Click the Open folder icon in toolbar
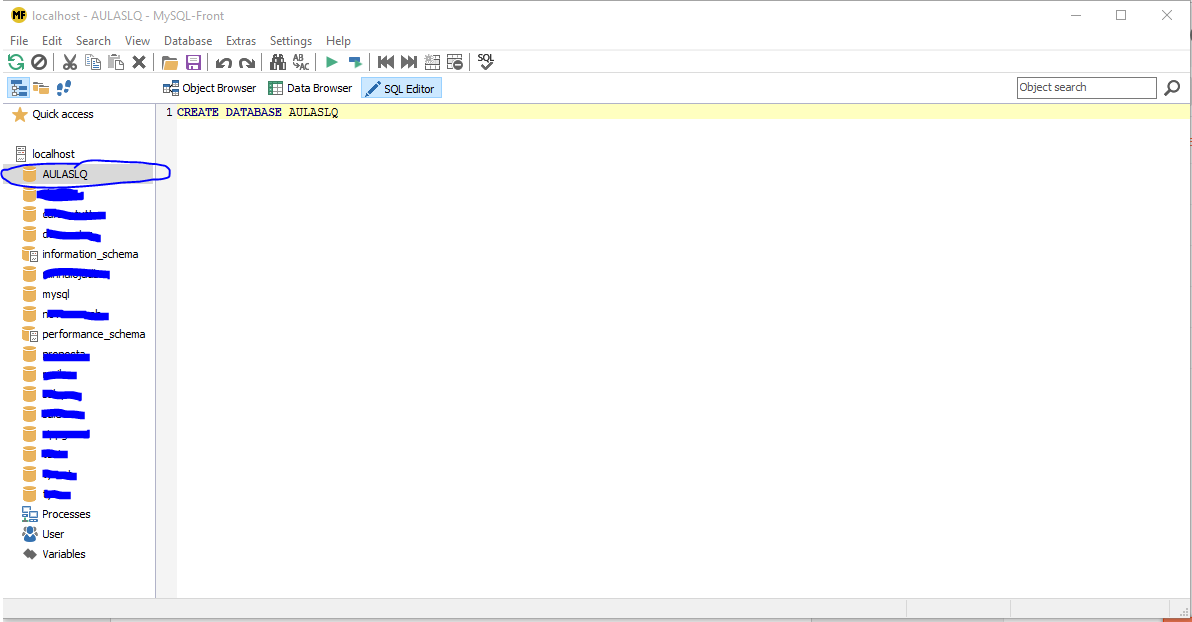Viewport: 1192px width, 622px height. [x=170, y=62]
